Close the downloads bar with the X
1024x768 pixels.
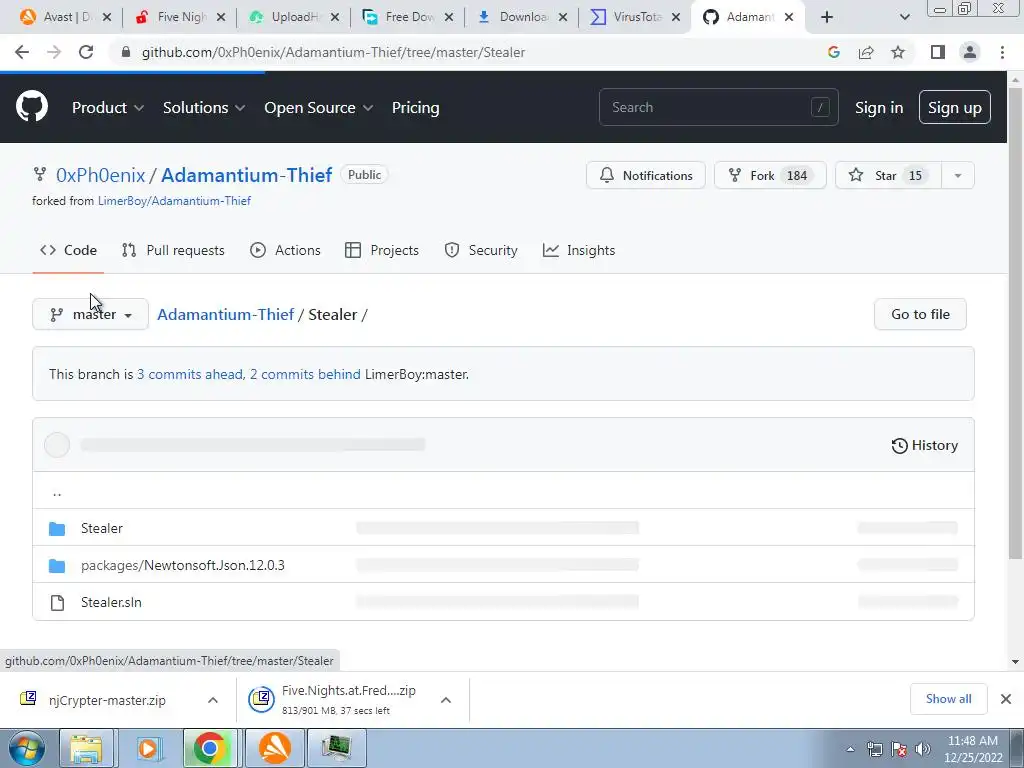1006,699
